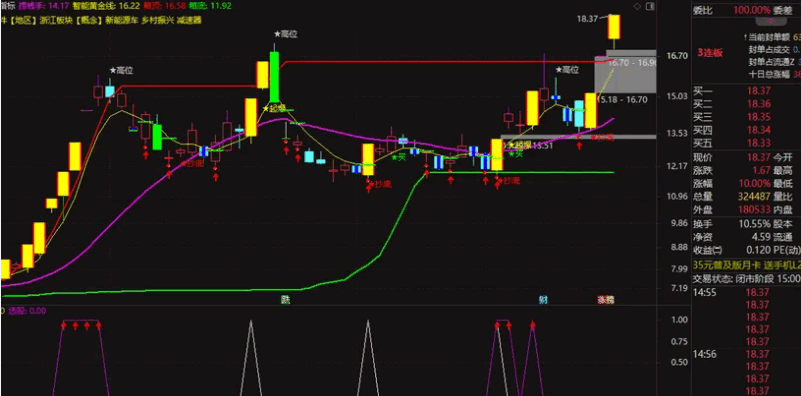Image resolution: width=801 pixels, height=396 pixels.
Task: Click the 16.70 price axis label
Action: click(677, 55)
